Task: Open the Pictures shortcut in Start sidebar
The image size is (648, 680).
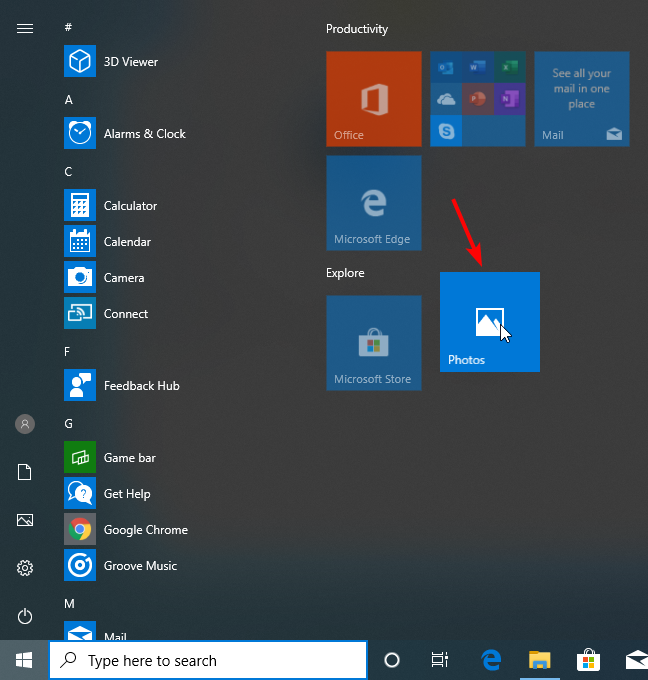Action: 25,520
